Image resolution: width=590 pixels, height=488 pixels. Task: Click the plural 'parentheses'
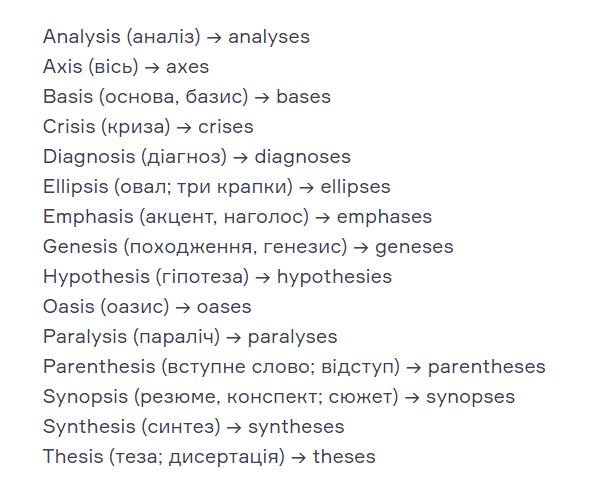pyautogui.click(x=487, y=367)
